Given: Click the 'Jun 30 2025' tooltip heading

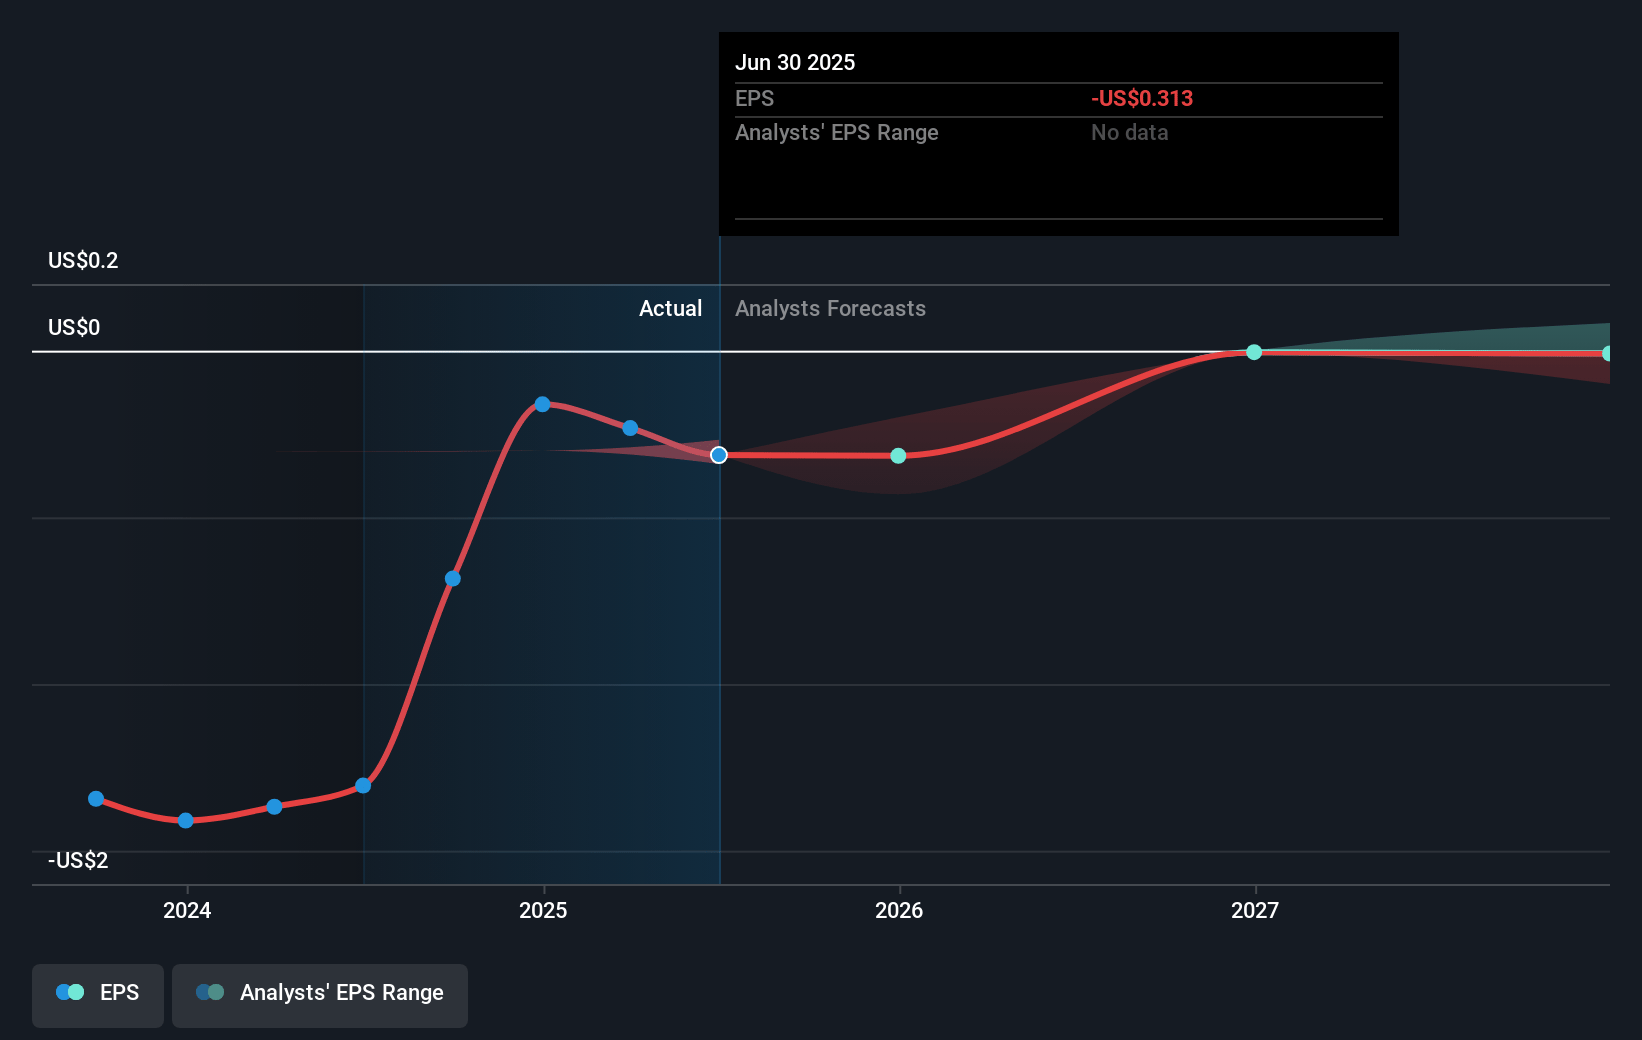Looking at the screenshot, I should [795, 62].
